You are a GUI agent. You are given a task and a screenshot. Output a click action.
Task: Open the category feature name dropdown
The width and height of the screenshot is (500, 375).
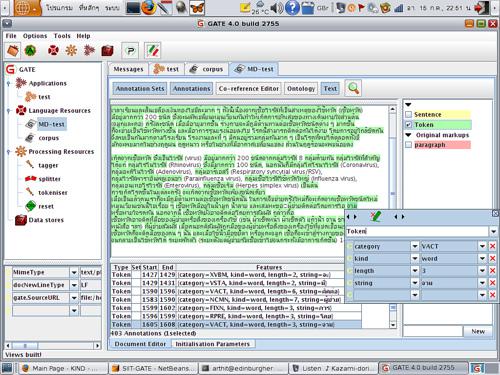tap(415, 246)
